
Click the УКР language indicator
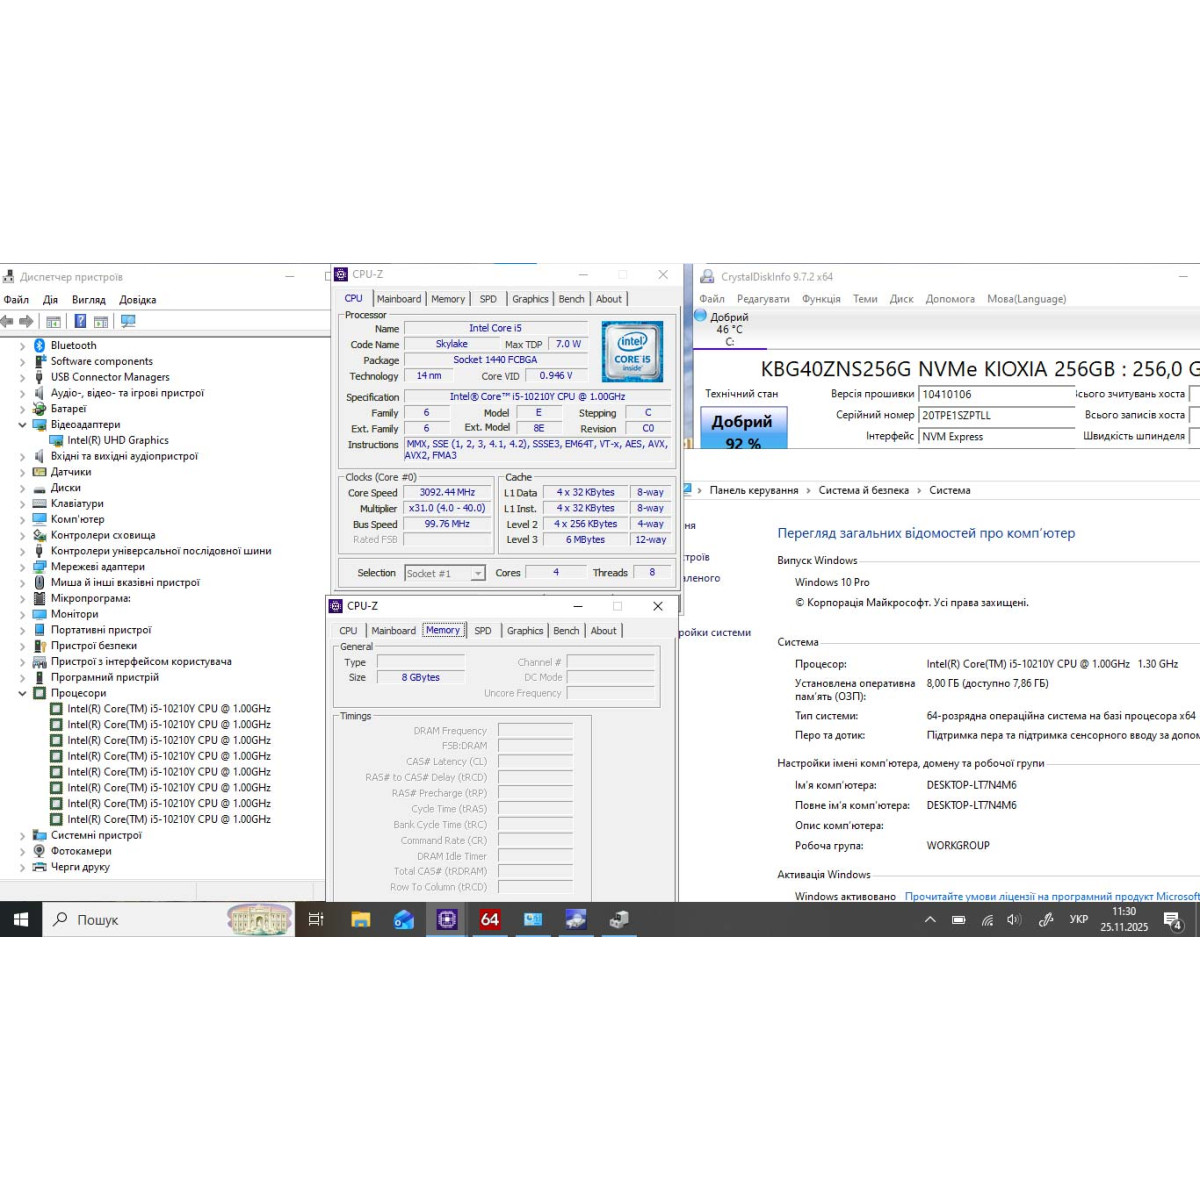click(1078, 919)
